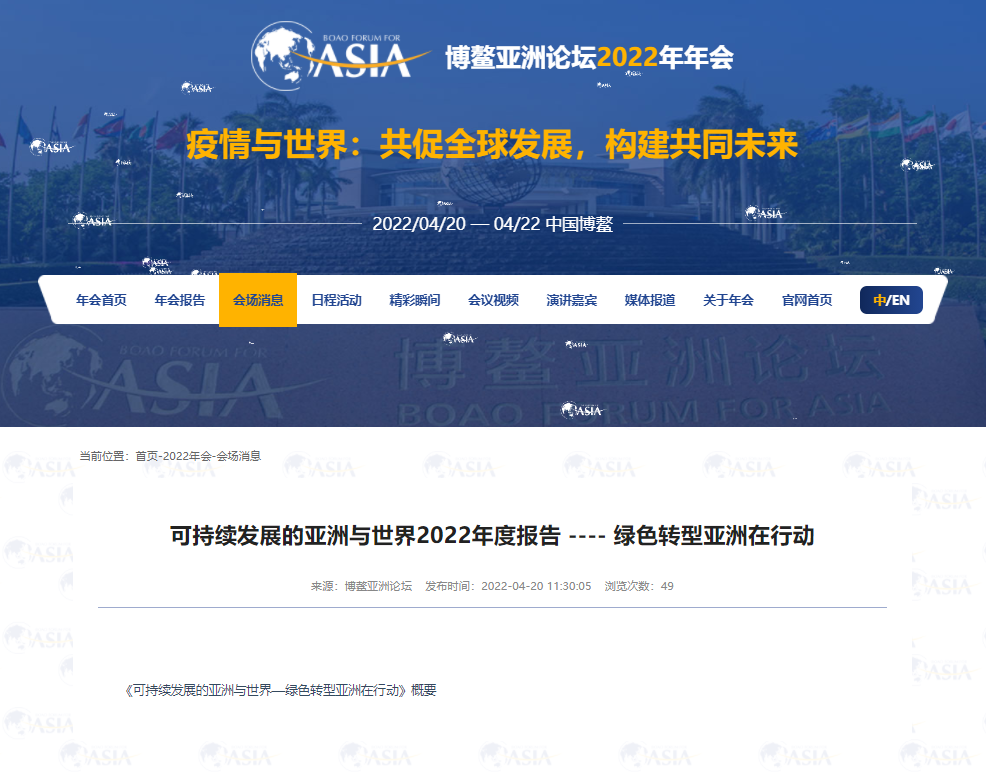Viewport: 986px width, 780px height.
Task: Click the date line 2022/04/20 — 04/22 中国博鳌
Action: [492, 224]
